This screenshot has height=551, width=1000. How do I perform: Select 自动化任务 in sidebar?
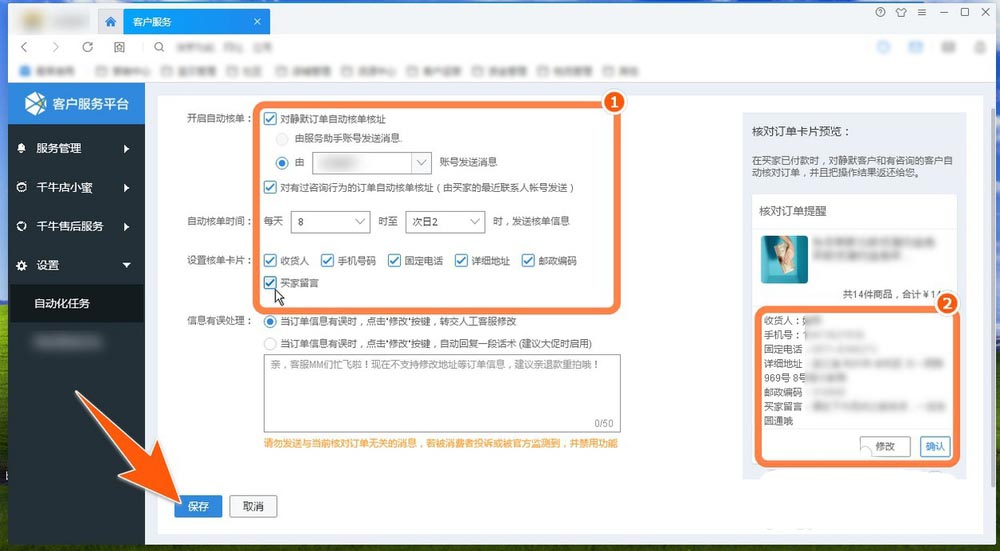coord(76,304)
